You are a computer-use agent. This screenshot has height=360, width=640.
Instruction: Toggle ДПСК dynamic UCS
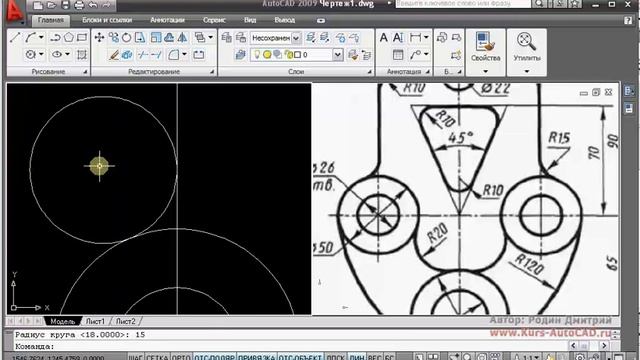pos(336,357)
